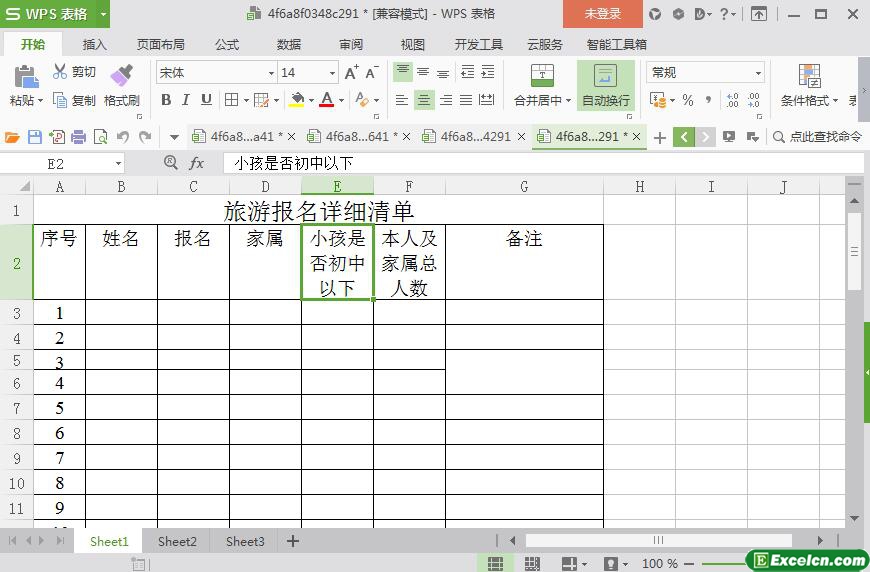Click the Merge and Center icon
The width and height of the screenshot is (870, 572).
coord(541,76)
